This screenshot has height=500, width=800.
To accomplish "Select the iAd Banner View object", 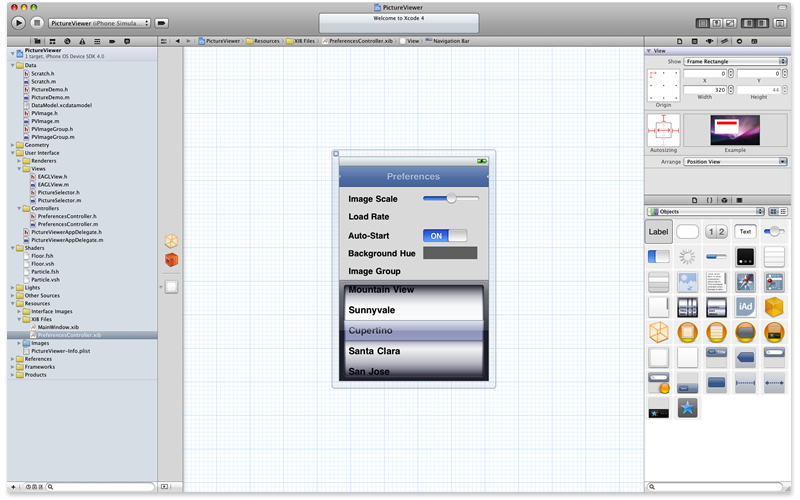I will pyautogui.click(x=745, y=307).
